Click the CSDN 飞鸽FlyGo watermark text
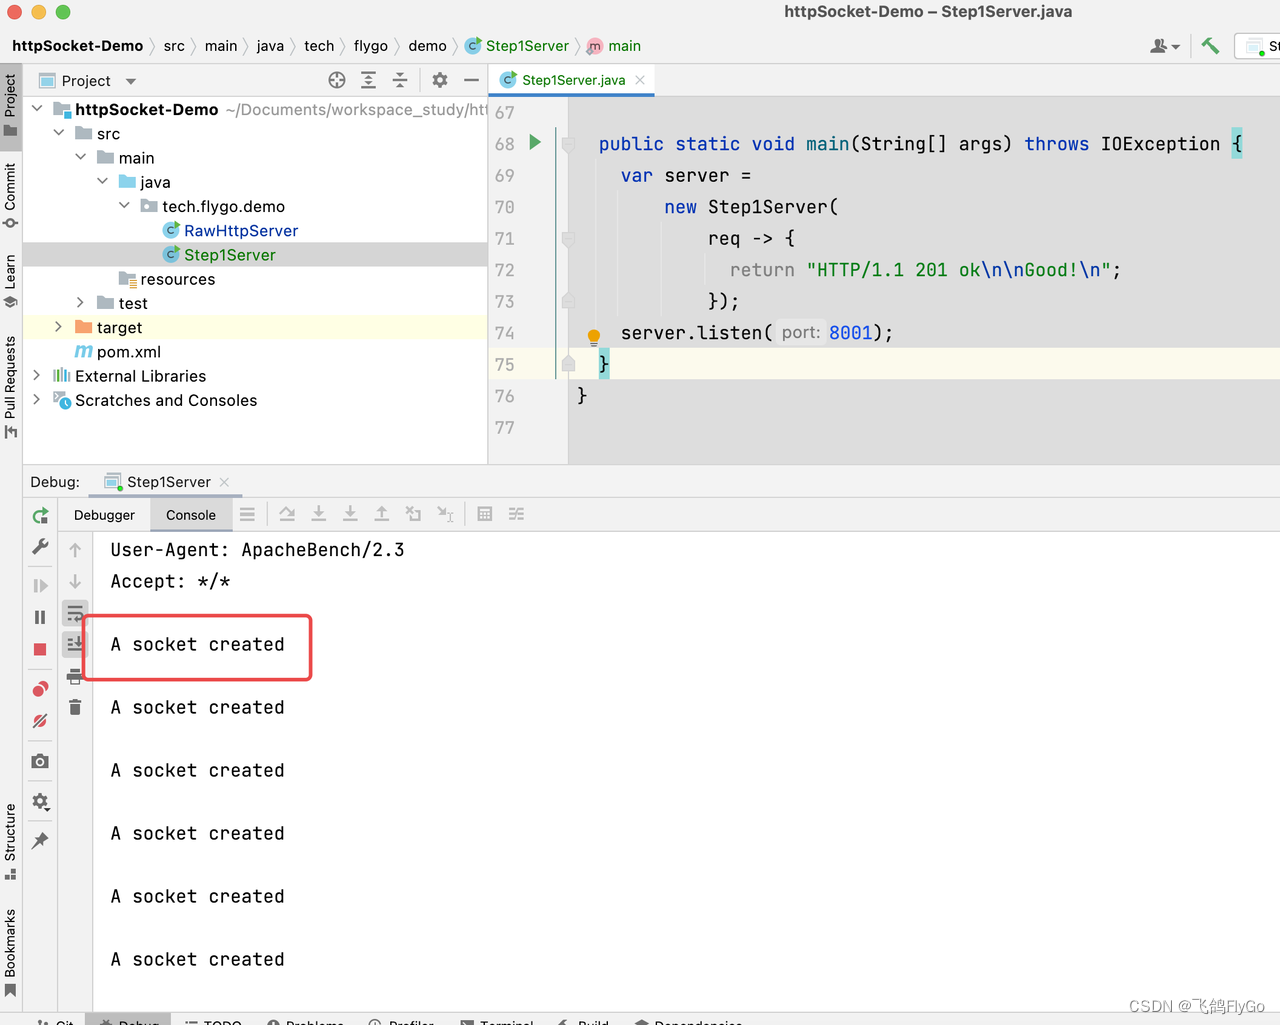This screenshot has width=1280, height=1025. 1196,1006
